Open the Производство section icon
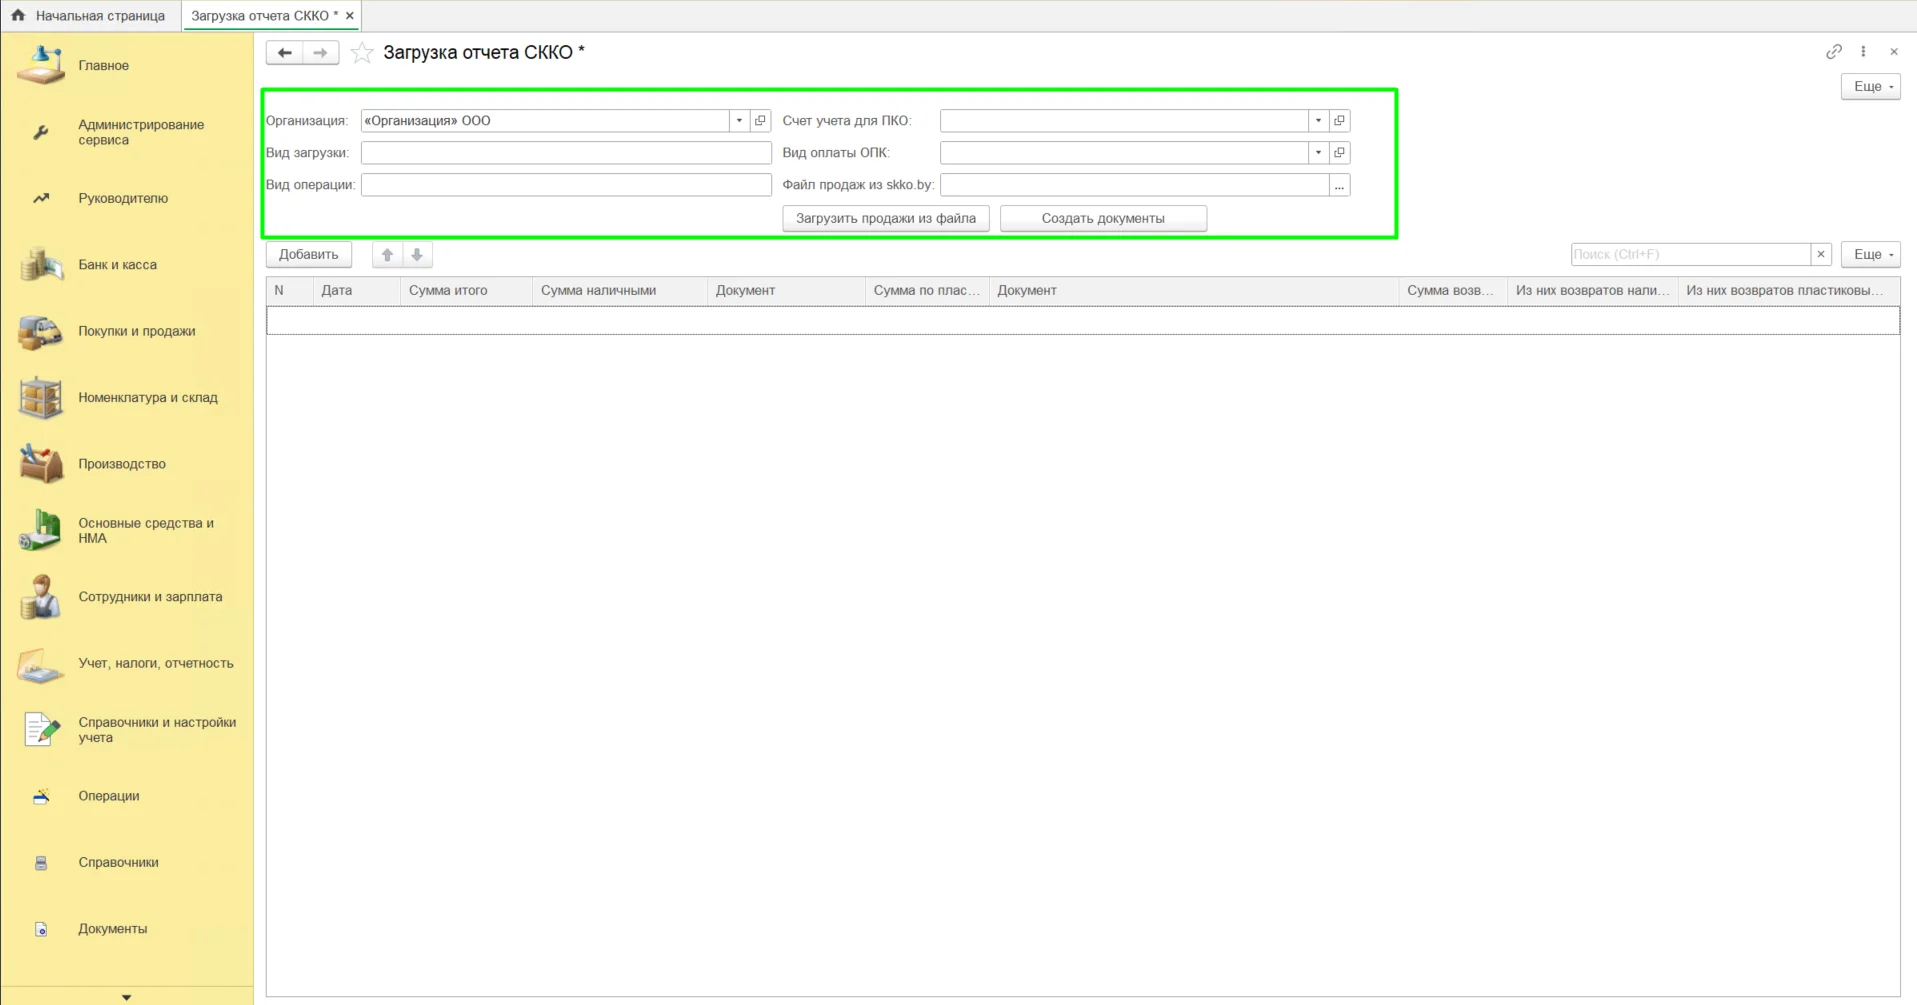This screenshot has width=1917, height=1005. [41, 463]
